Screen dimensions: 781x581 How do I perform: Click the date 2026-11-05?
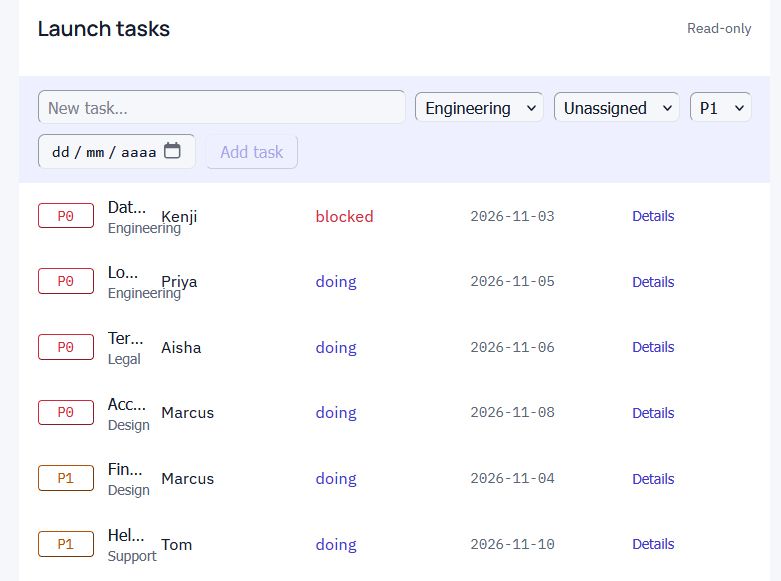point(513,281)
